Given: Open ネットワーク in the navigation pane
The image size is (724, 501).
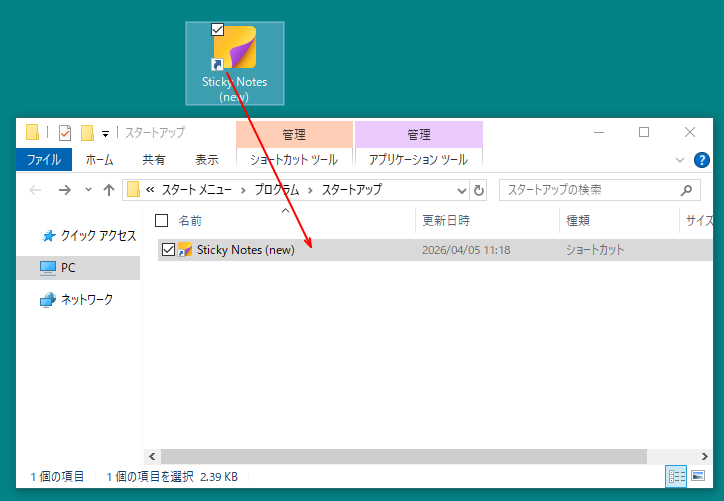Looking at the screenshot, I should [87, 300].
